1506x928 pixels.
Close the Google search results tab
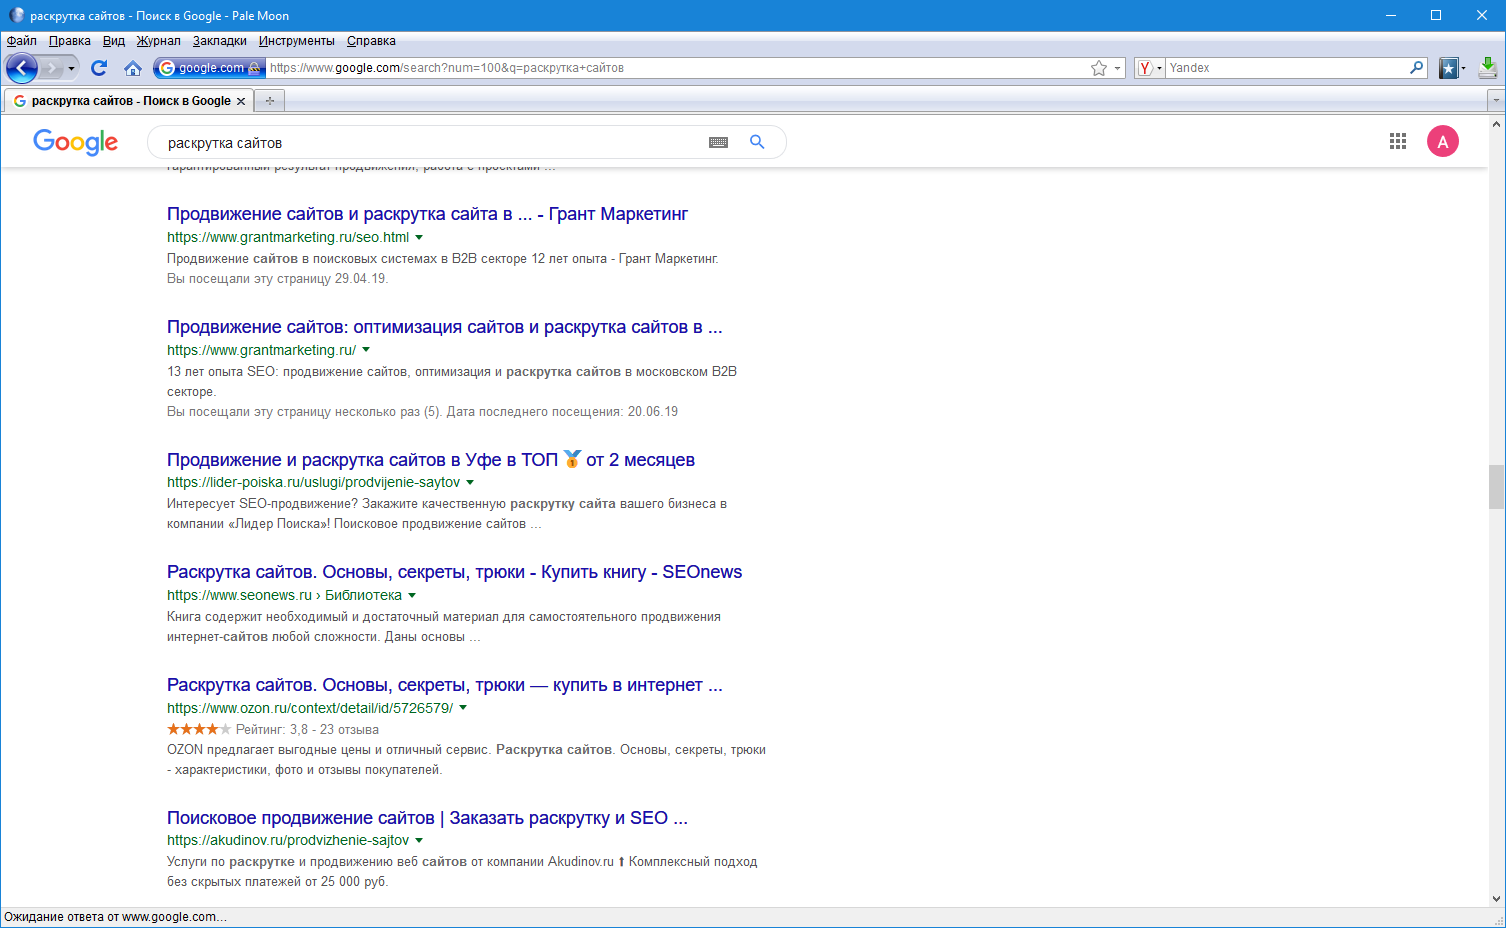point(241,101)
